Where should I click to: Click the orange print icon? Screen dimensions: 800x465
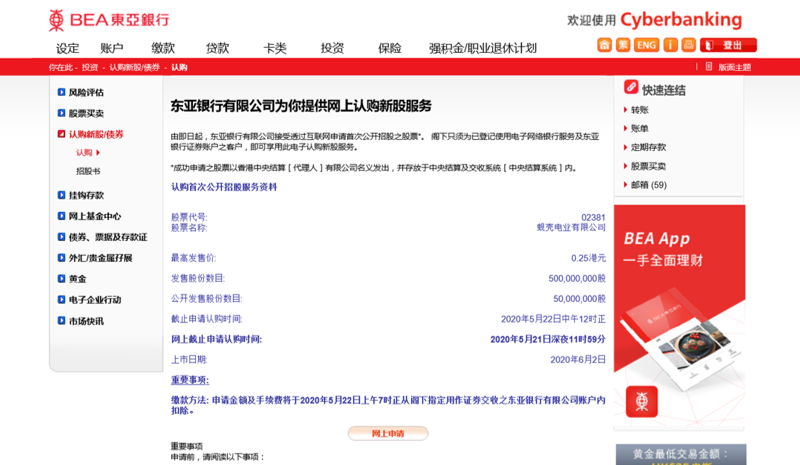coord(689,45)
